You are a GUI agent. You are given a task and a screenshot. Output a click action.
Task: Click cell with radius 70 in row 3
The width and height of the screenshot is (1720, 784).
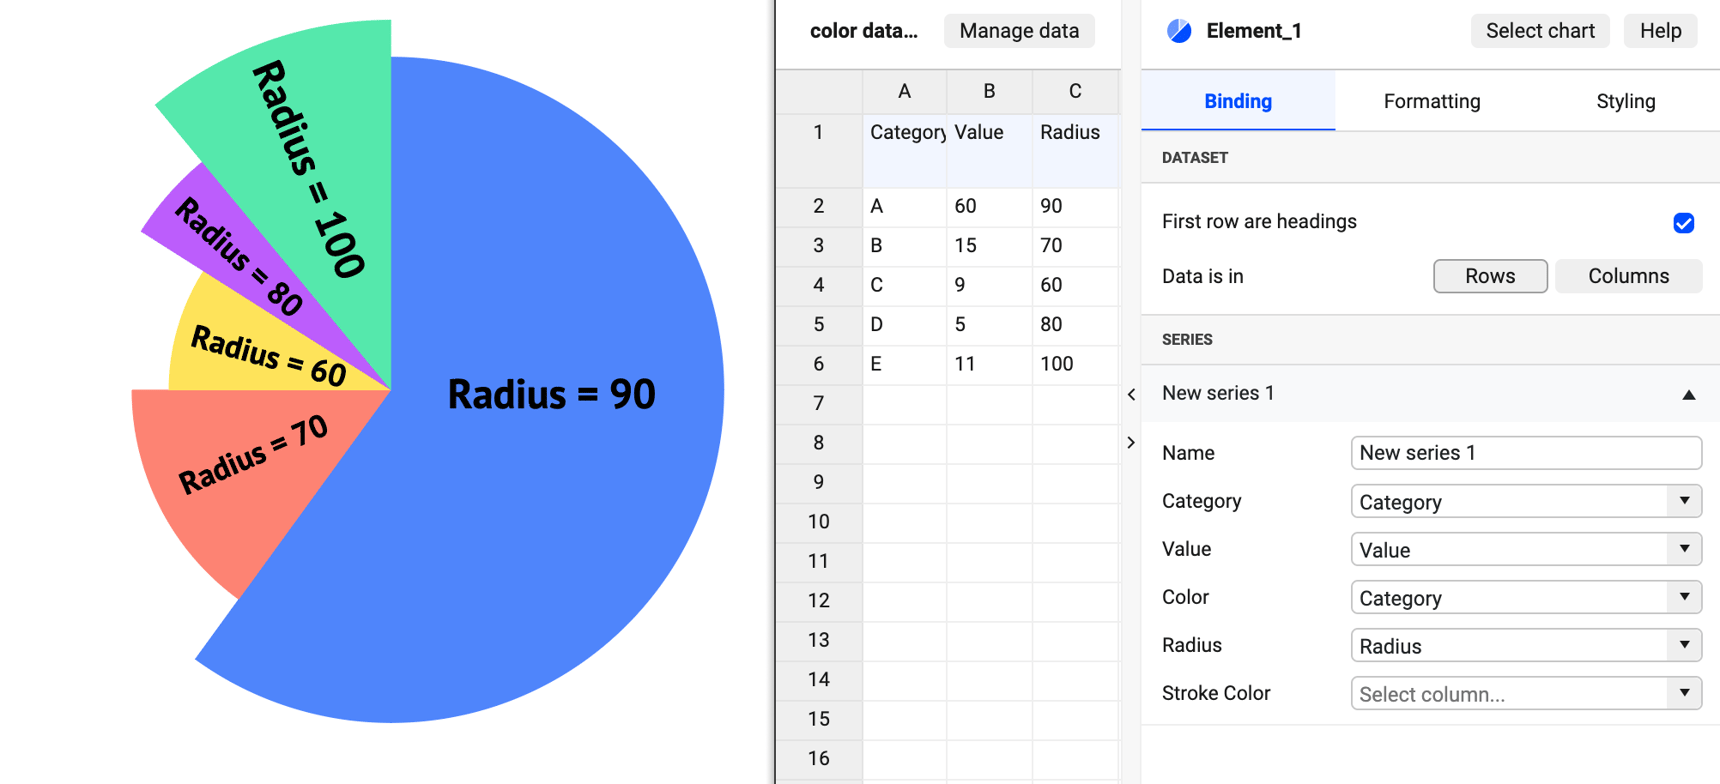(1076, 246)
